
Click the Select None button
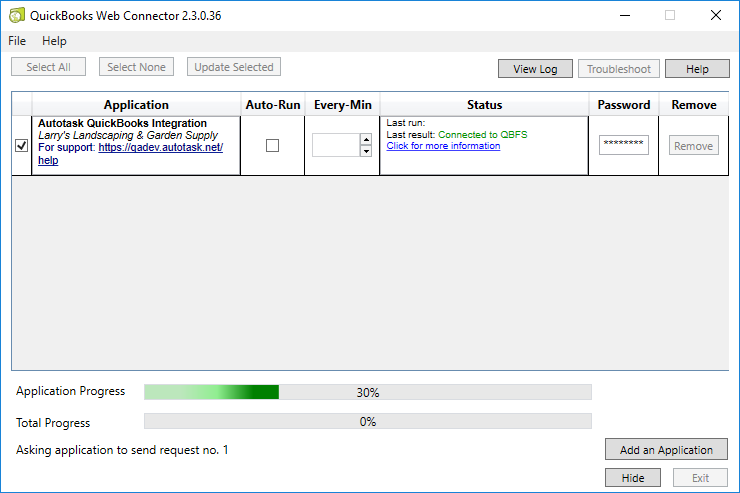click(136, 67)
